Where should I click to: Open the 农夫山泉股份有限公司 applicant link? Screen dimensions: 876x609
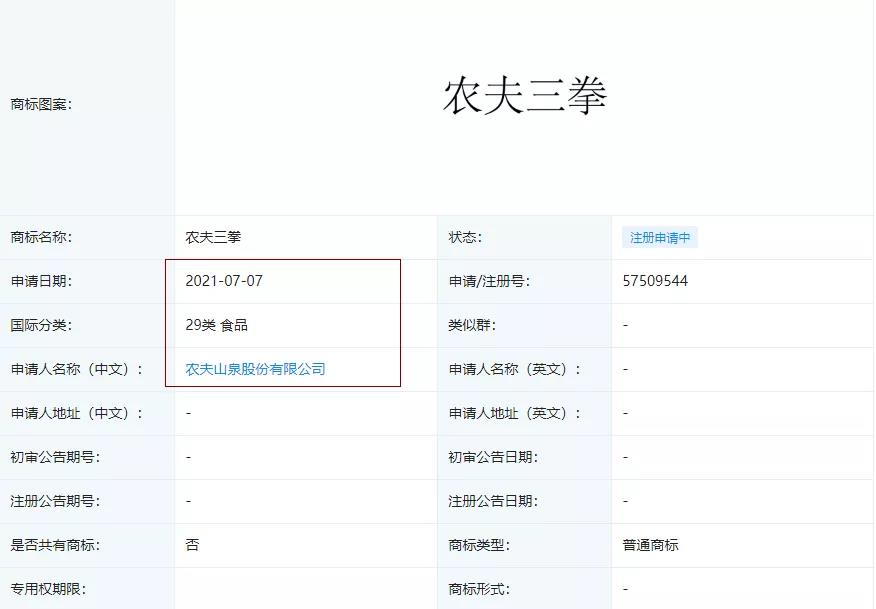(x=255, y=369)
